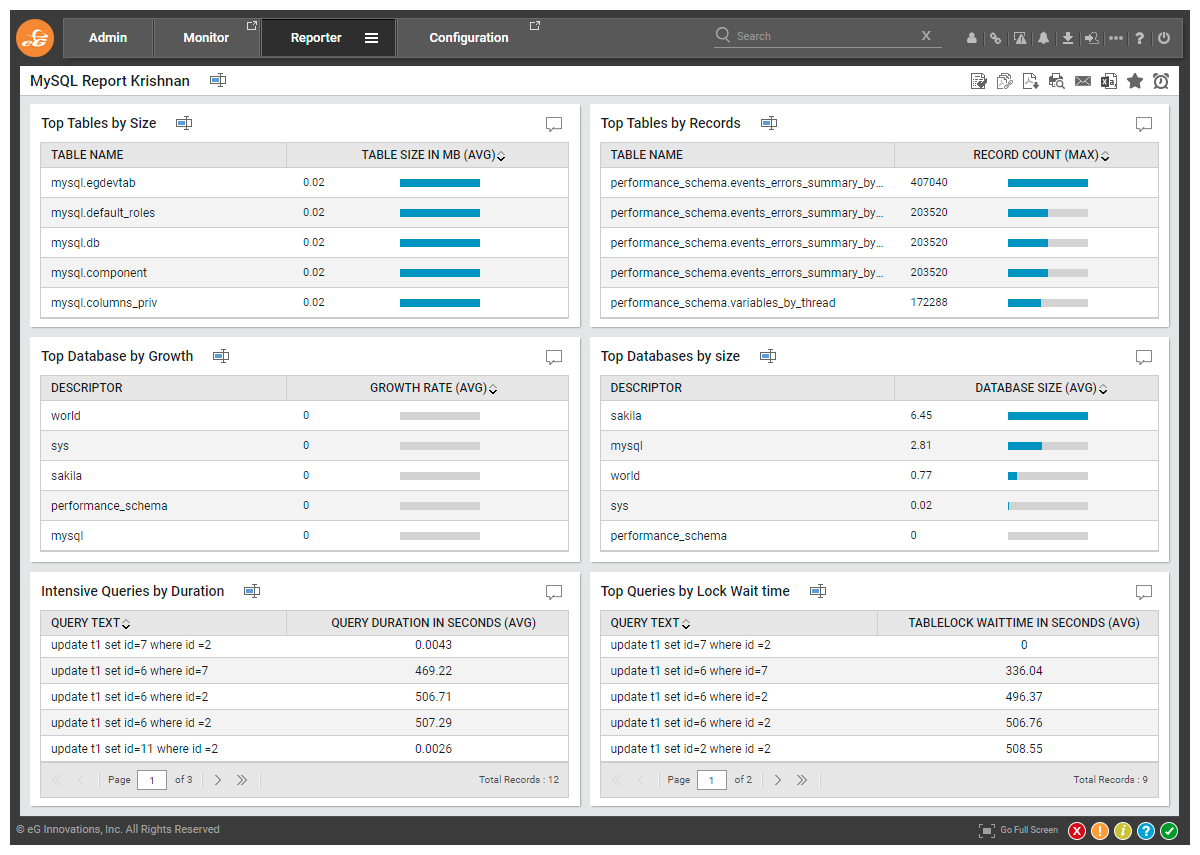The image size is (1200, 855).
Task: Click icon next to Top Database by Growth title
Action: (221, 356)
